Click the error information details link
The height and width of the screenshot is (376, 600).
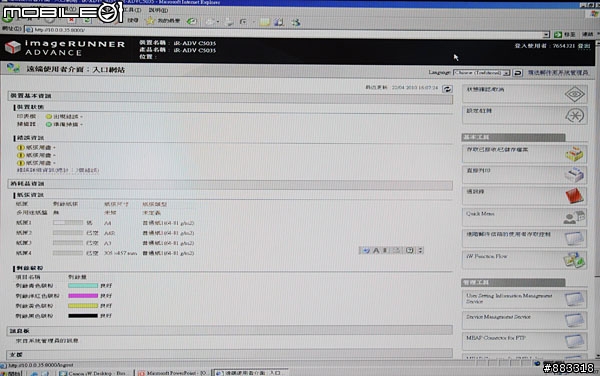58,170
